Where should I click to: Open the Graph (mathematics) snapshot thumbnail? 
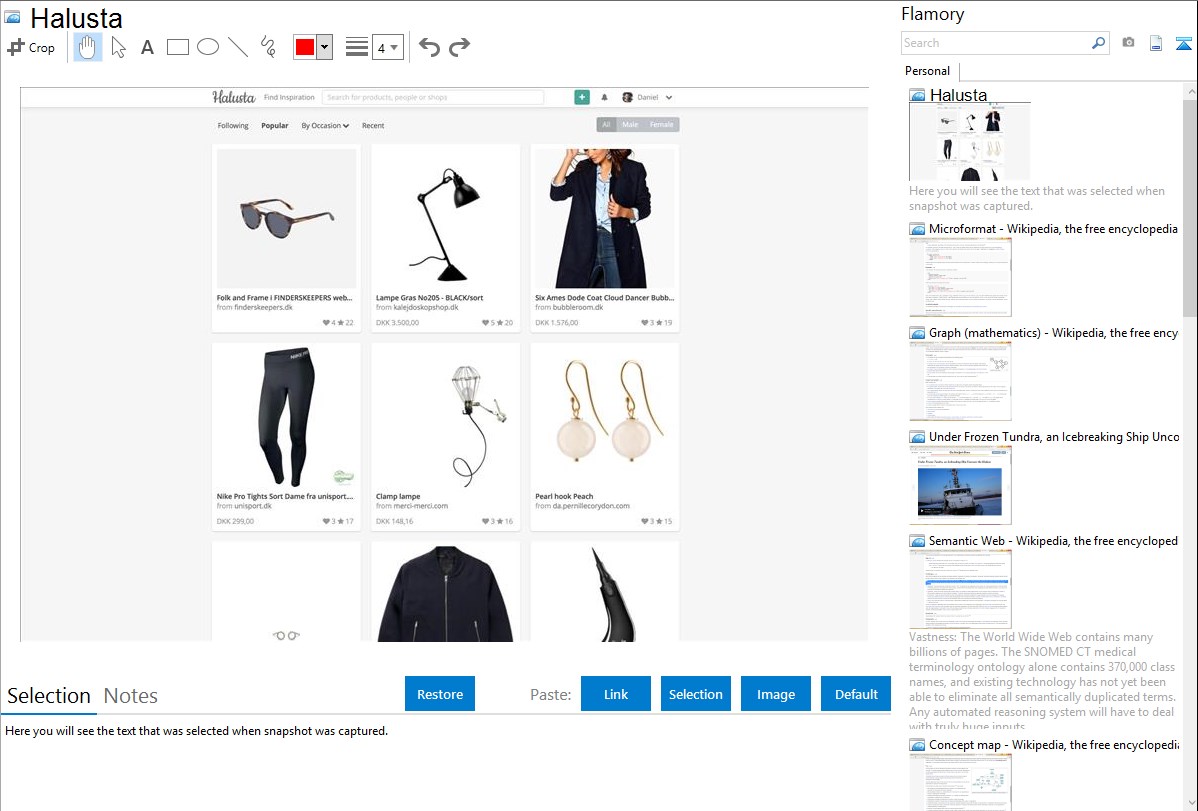[960, 381]
